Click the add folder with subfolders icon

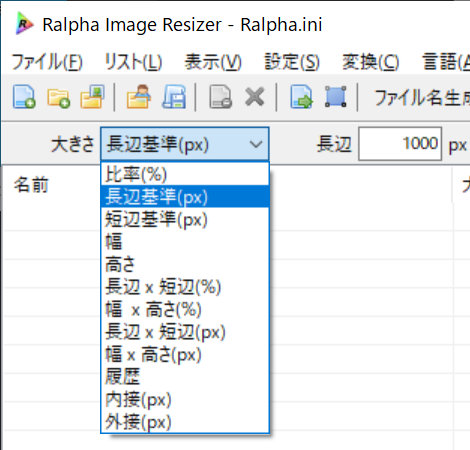point(92,97)
